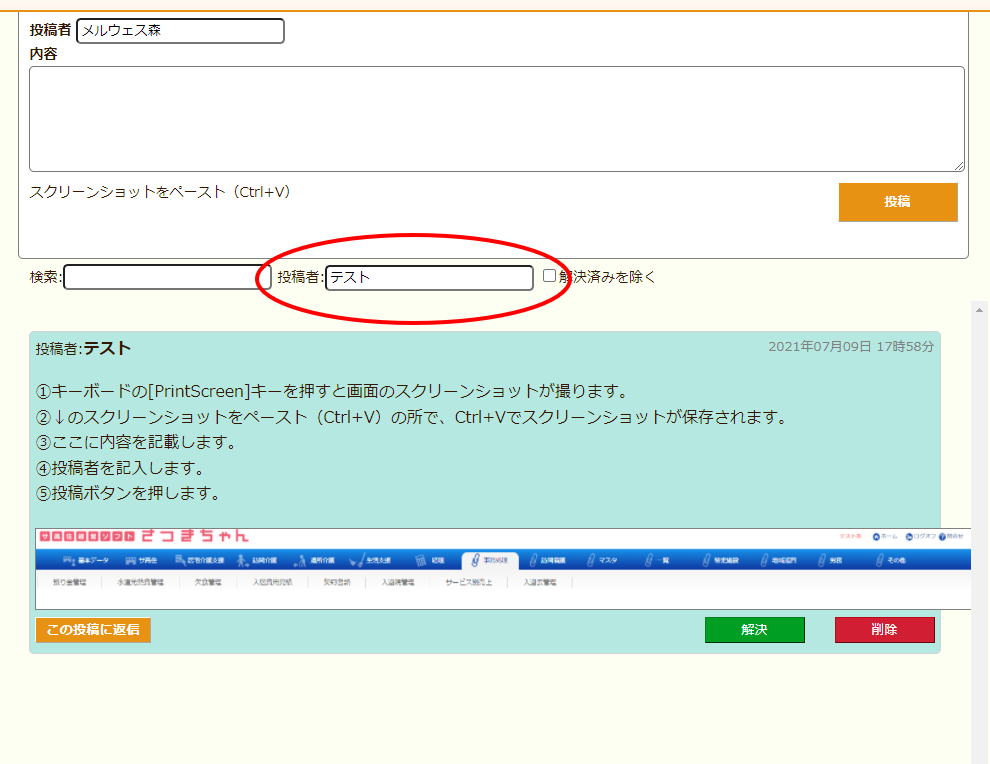Image resolution: width=990 pixels, height=764 pixels.
Task: Mark the post with green 解決 button
Action: (754, 630)
